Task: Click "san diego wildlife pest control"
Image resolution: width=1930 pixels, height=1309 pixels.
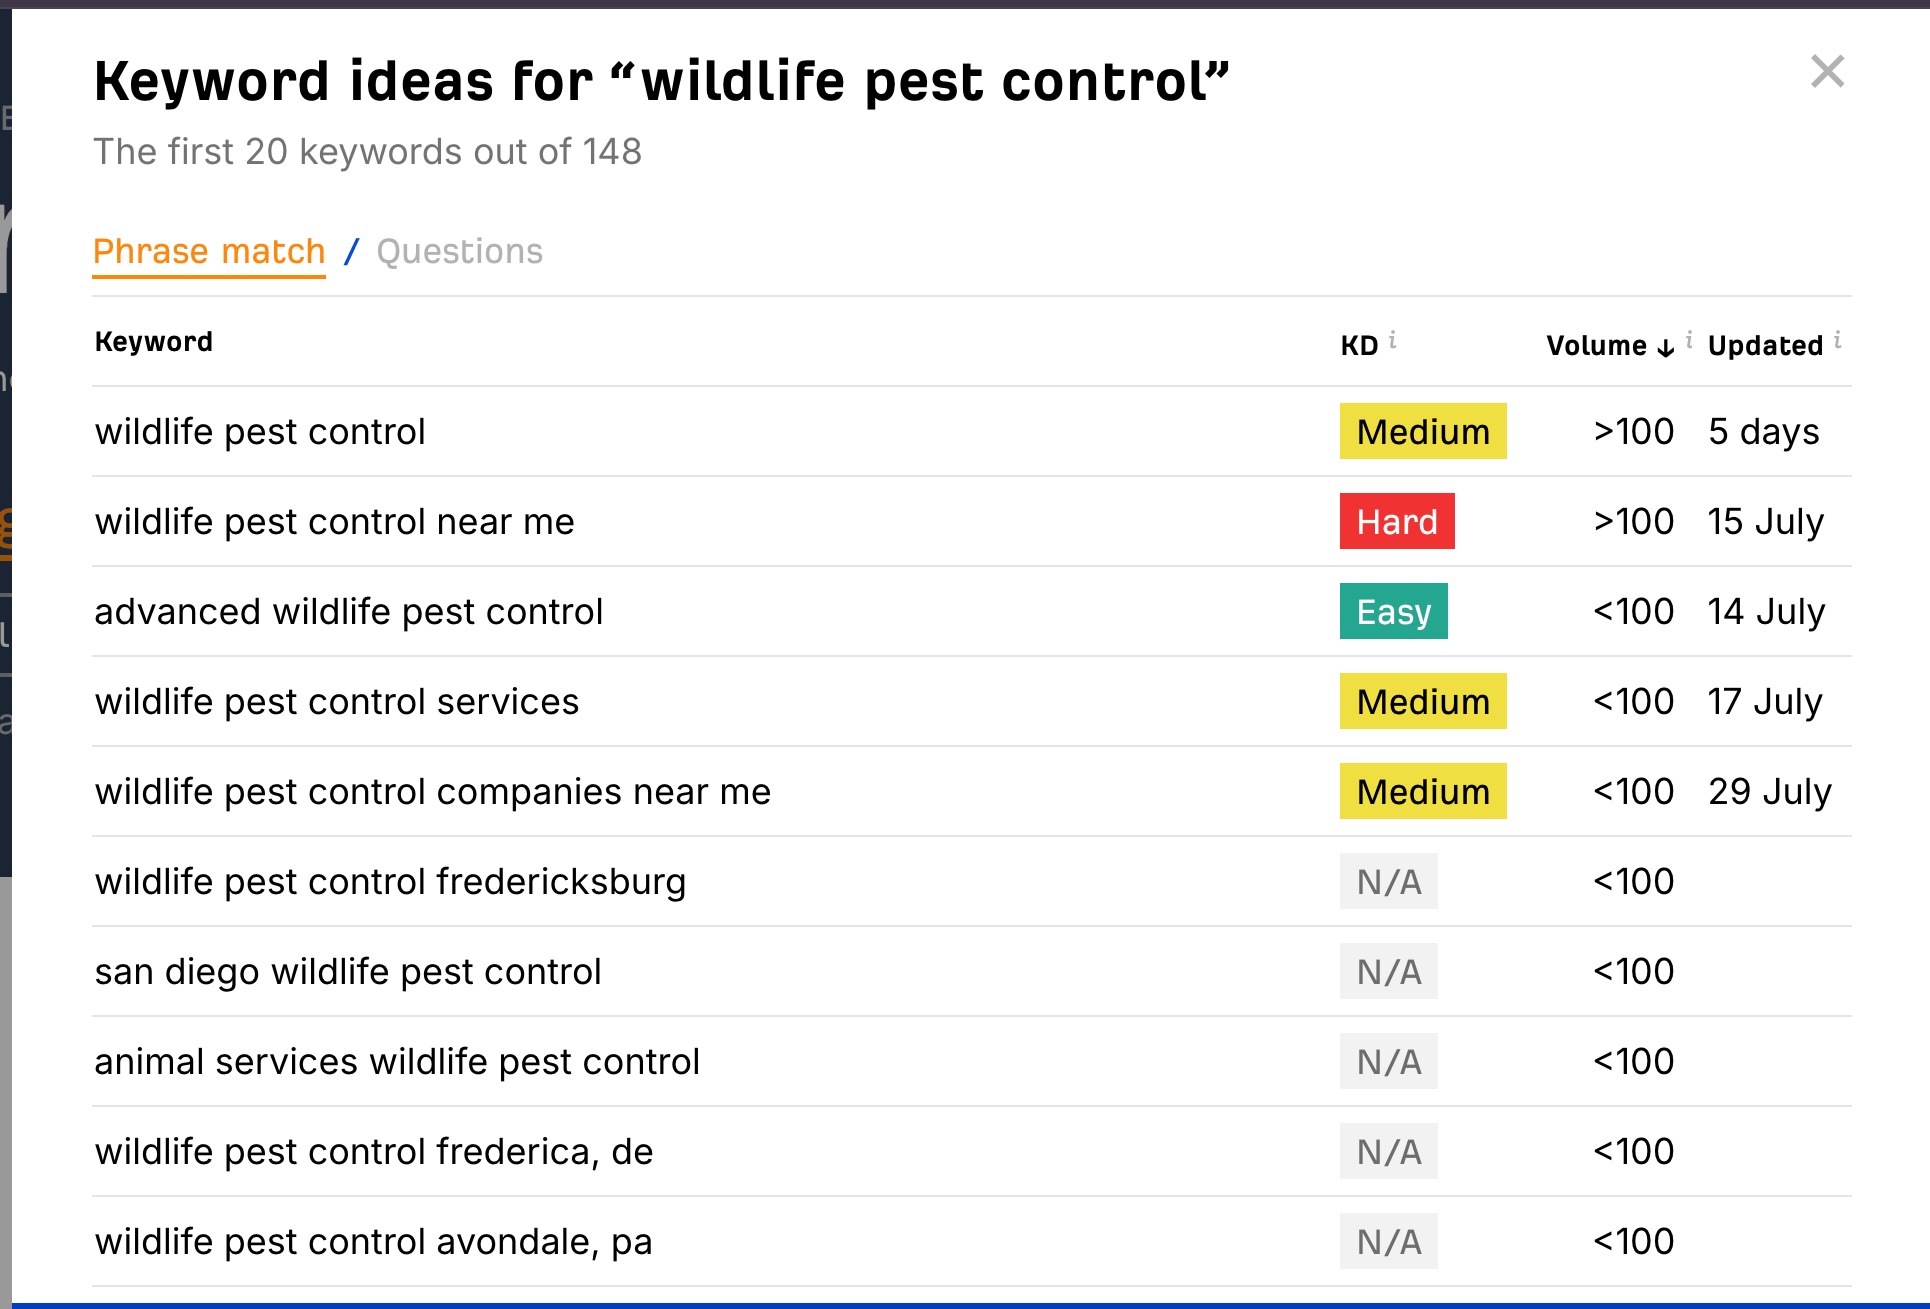Action: point(347,971)
